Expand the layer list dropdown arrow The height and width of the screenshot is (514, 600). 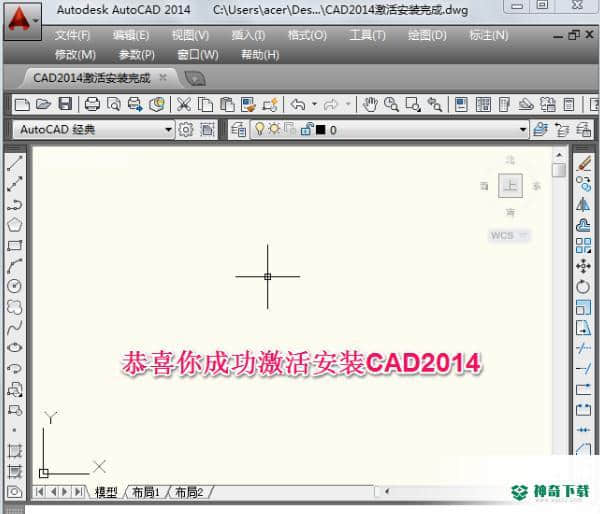pyautogui.click(x=523, y=130)
